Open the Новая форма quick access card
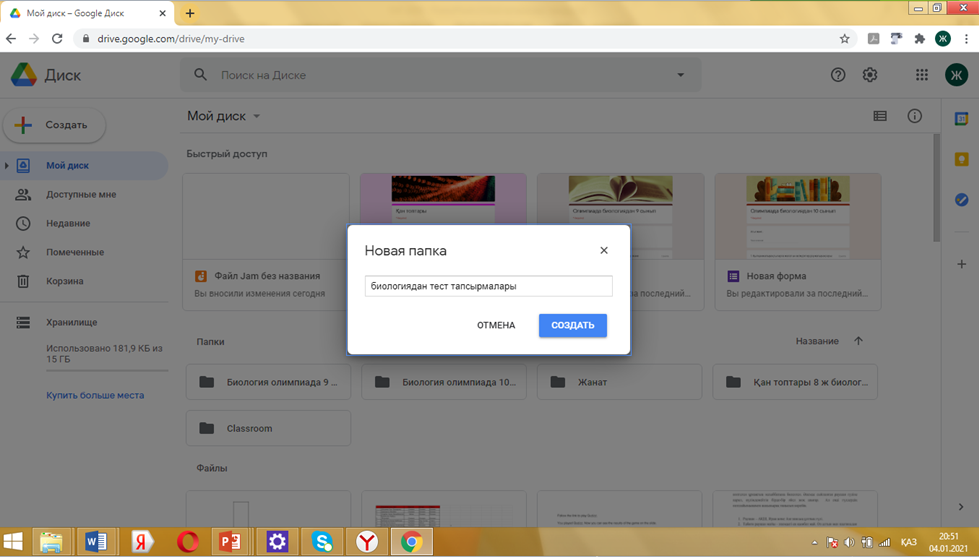The width and height of the screenshot is (979, 557). [798, 242]
